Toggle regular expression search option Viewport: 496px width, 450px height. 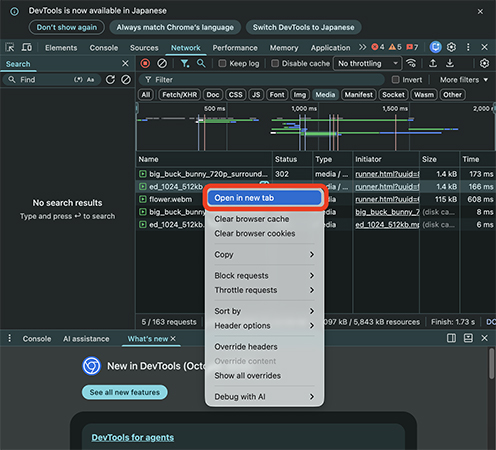coord(78,80)
